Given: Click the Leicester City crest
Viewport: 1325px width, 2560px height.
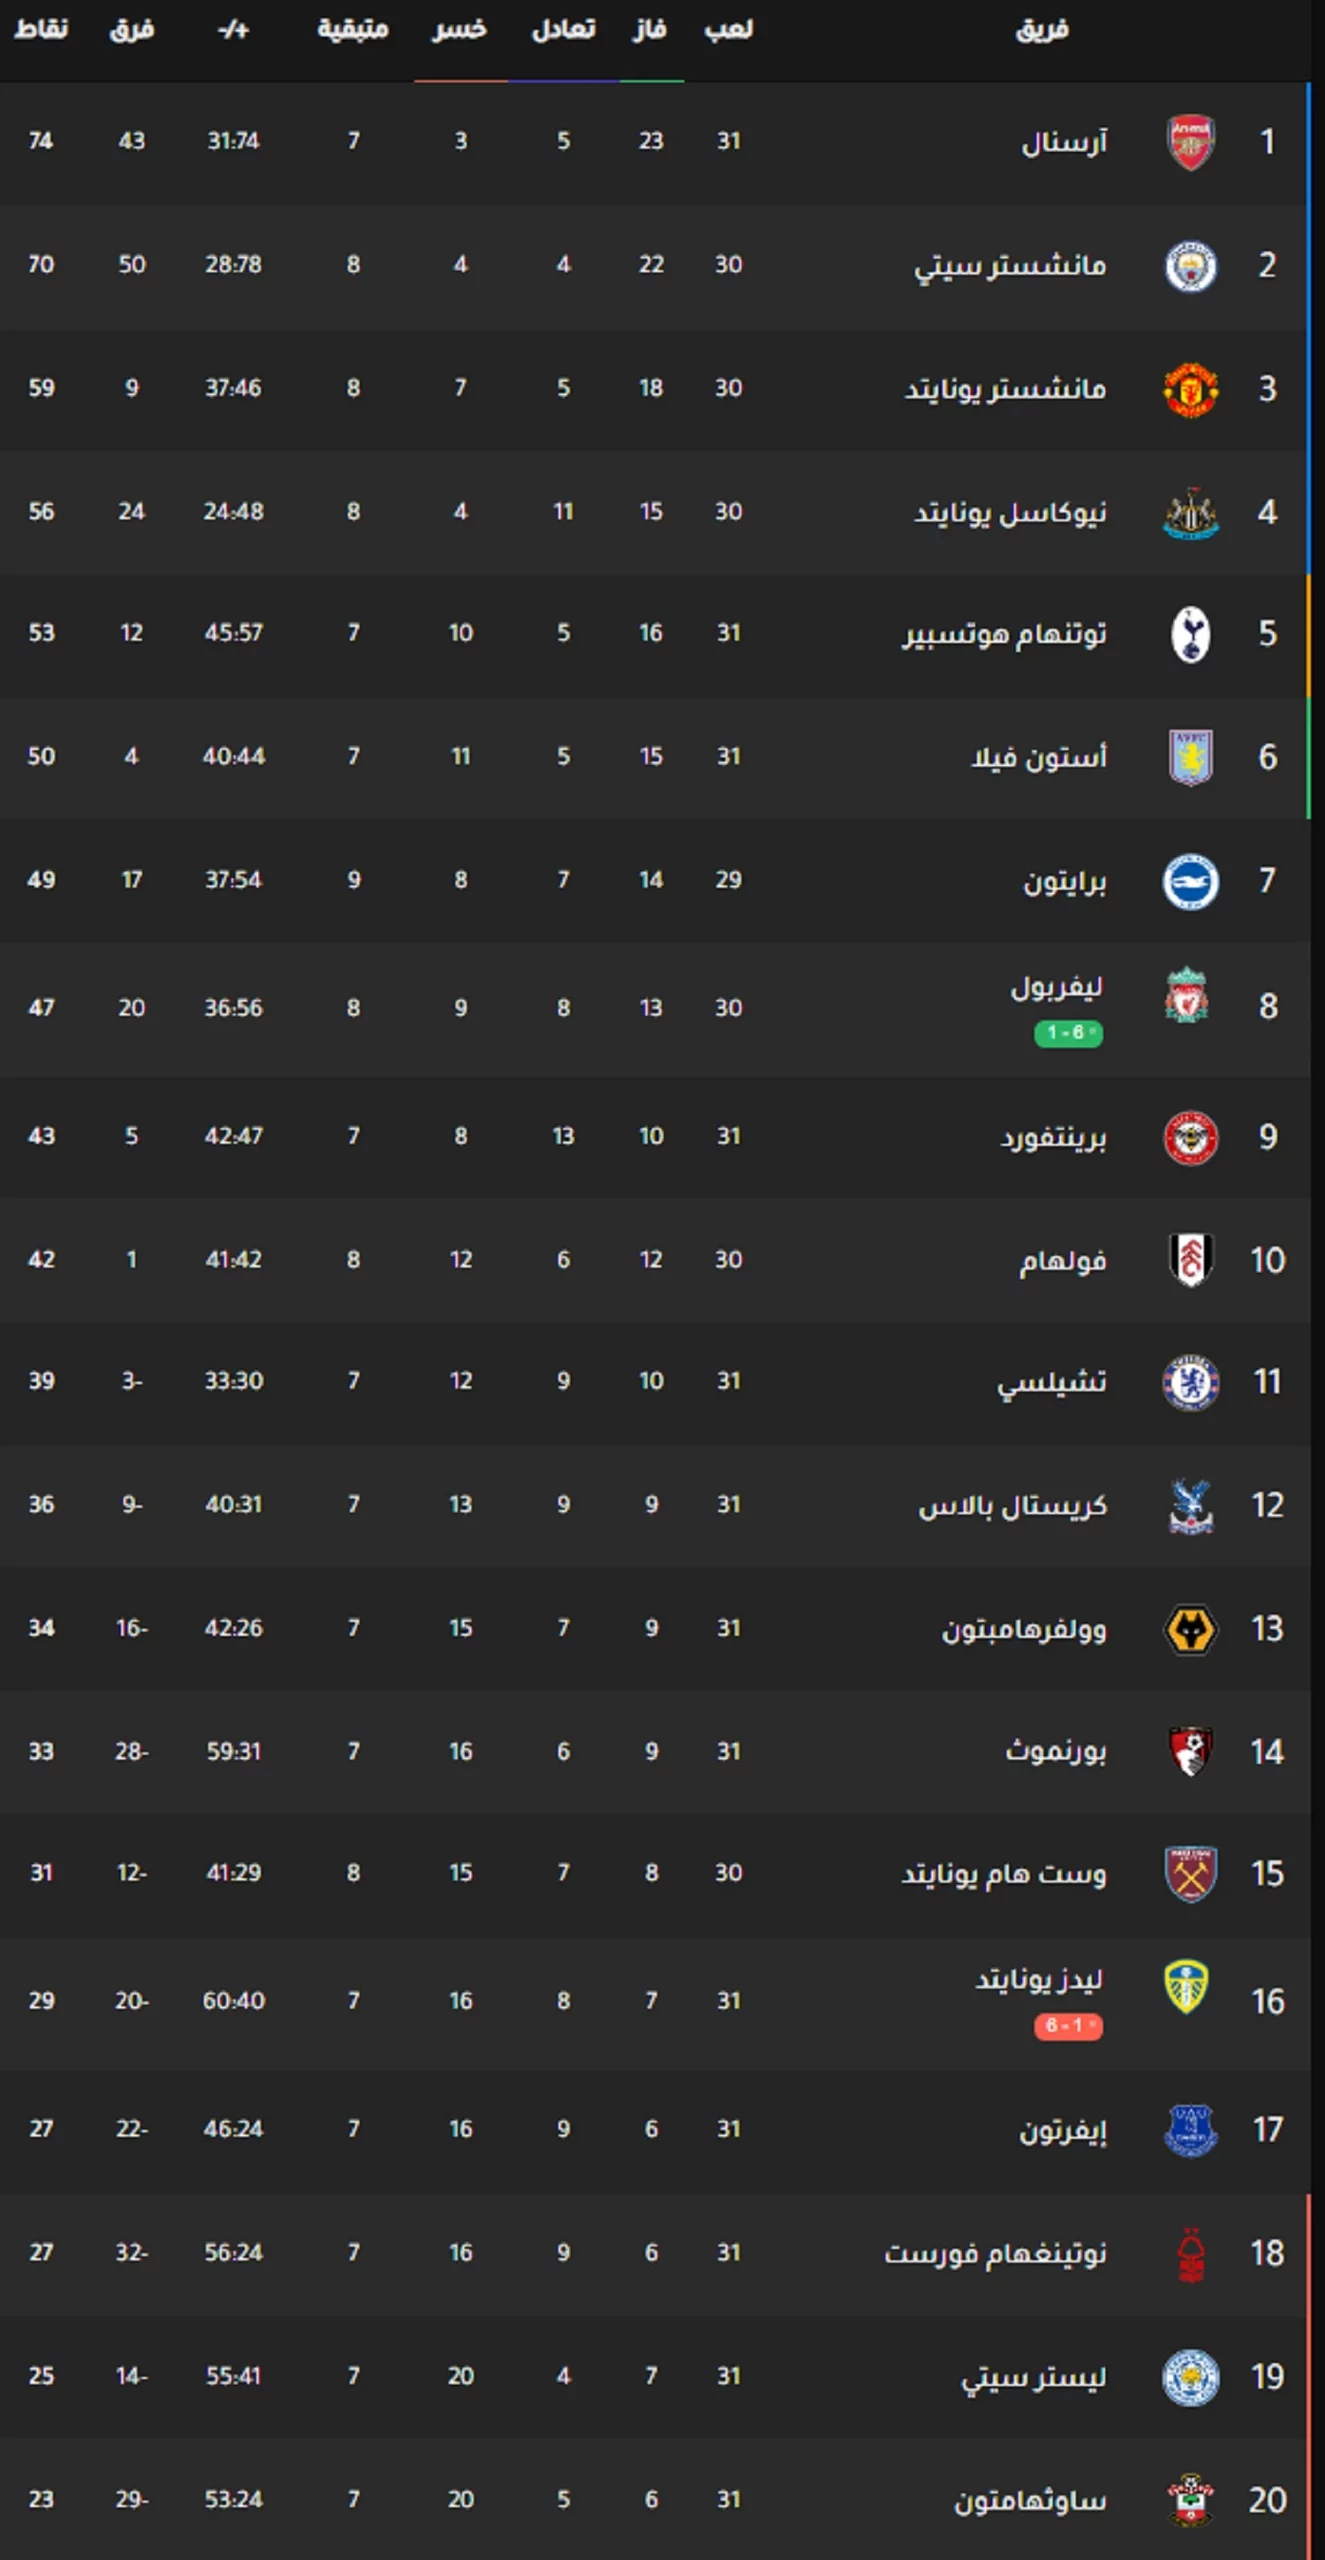Looking at the screenshot, I should 1190,2377.
